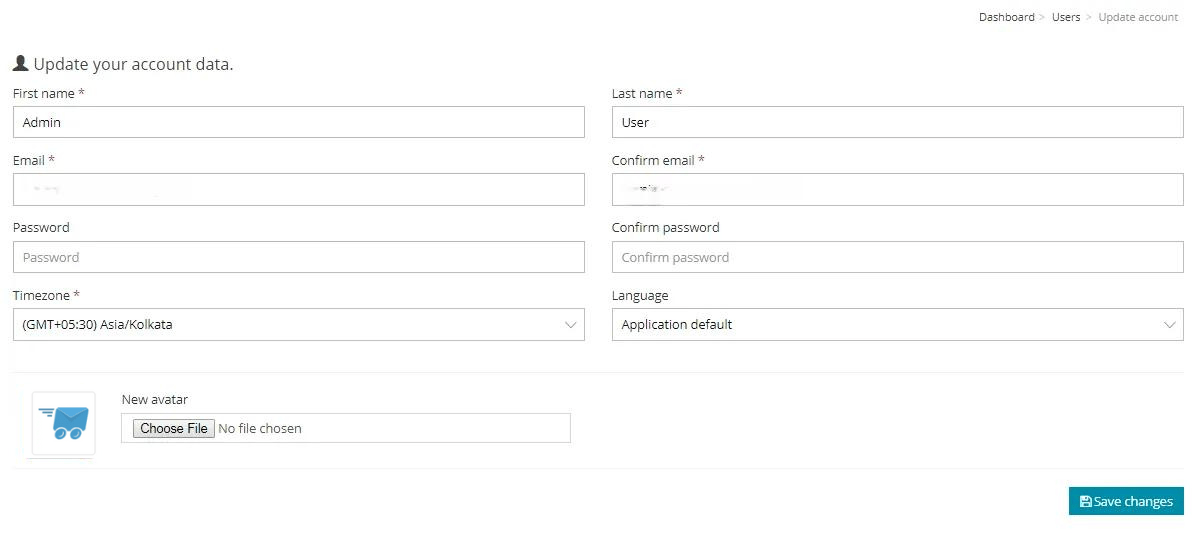Click the "No file chosen" text

tap(260, 428)
